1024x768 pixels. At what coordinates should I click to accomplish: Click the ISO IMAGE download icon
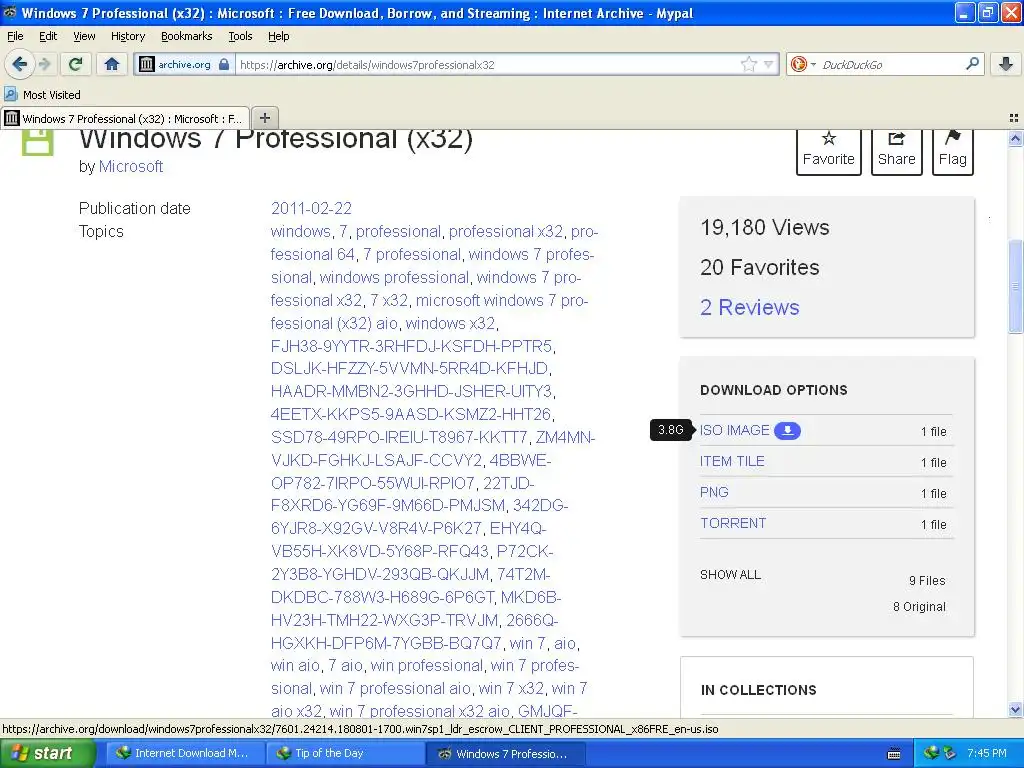tap(787, 430)
